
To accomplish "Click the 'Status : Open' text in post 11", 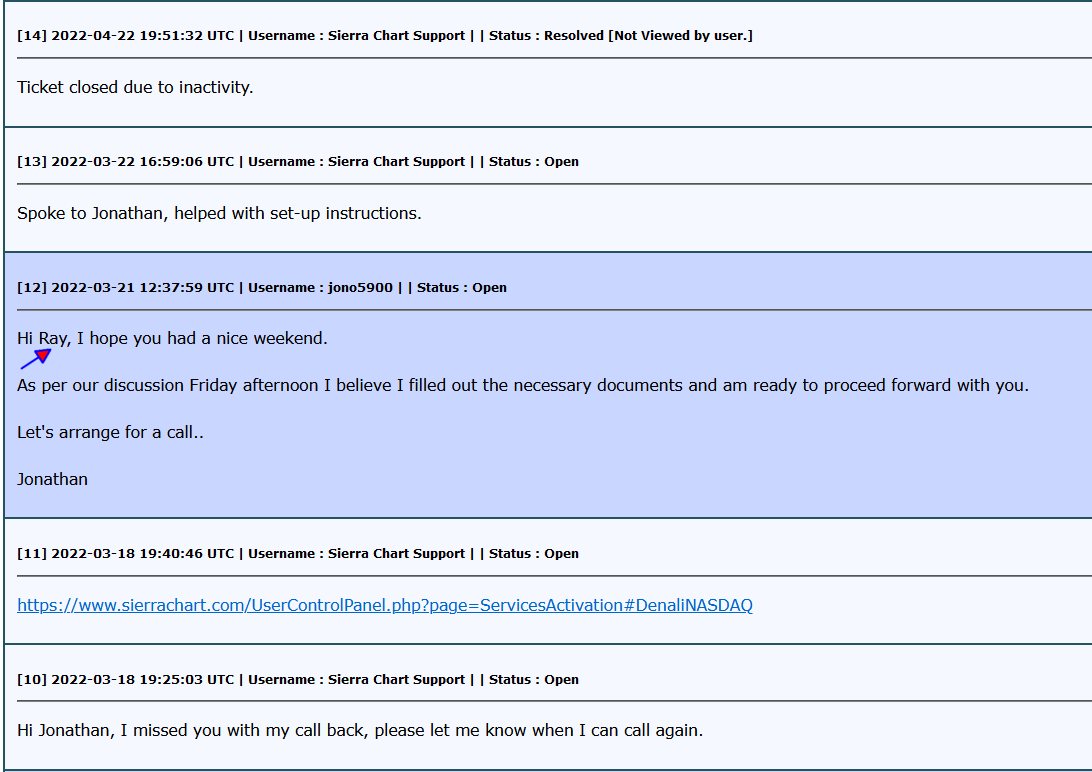I will coord(534,554).
